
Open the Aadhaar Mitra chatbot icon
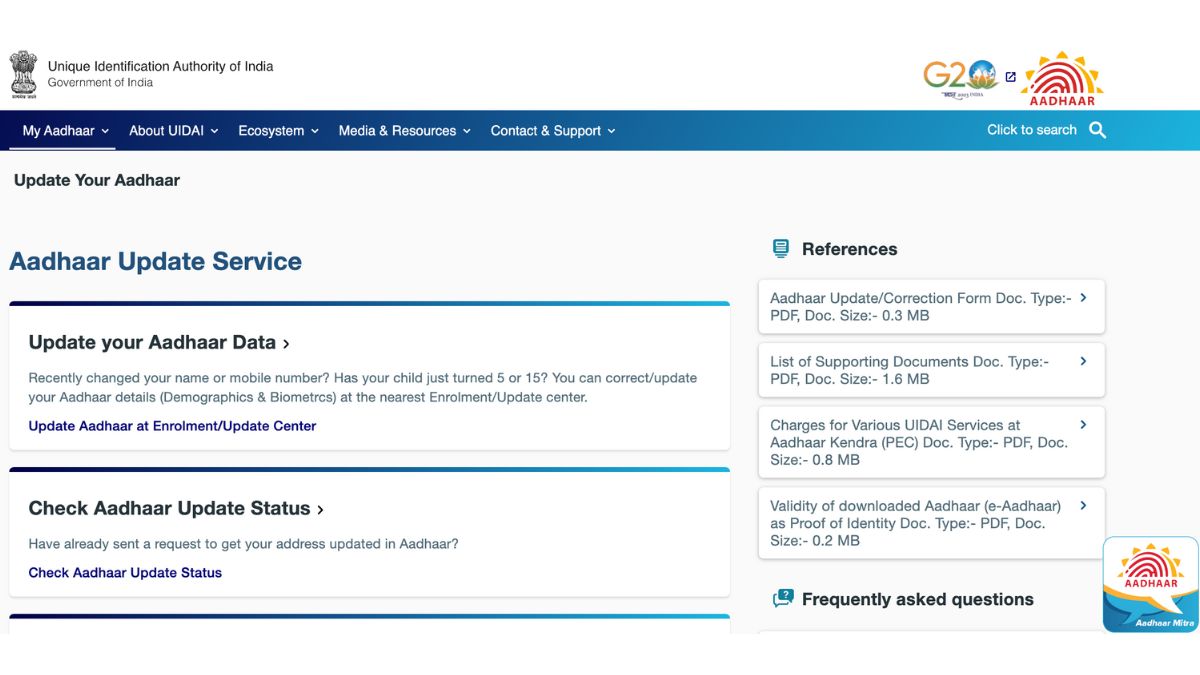point(1150,584)
